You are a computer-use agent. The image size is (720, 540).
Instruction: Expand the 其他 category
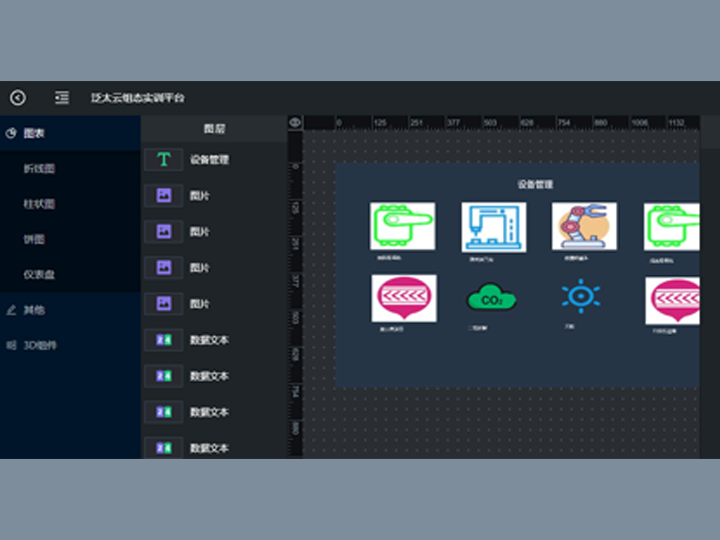[x=34, y=310]
